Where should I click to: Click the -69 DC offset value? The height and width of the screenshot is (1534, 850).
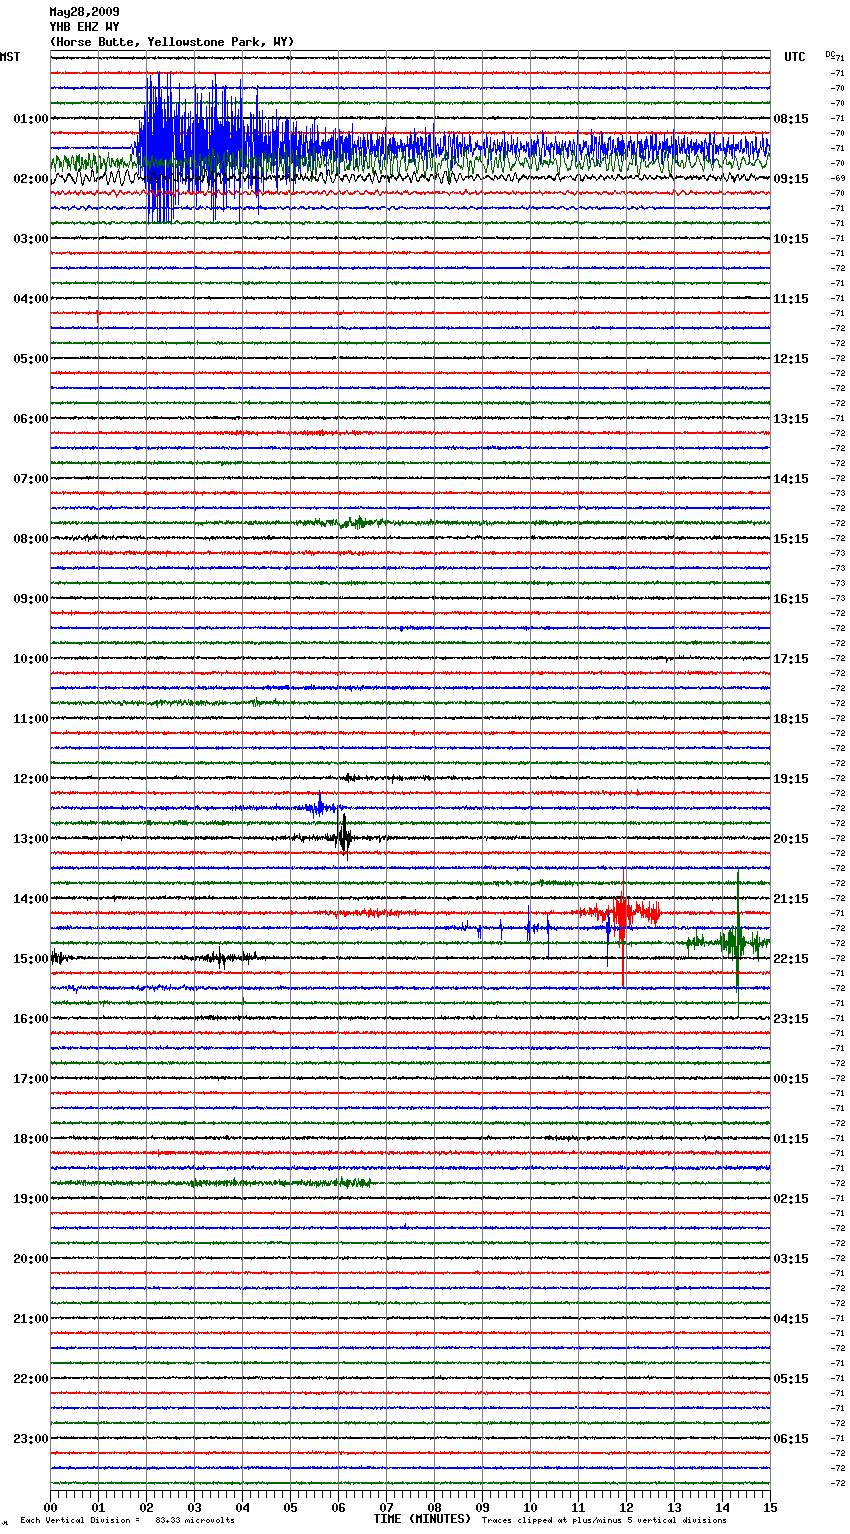(x=838, y=178)
